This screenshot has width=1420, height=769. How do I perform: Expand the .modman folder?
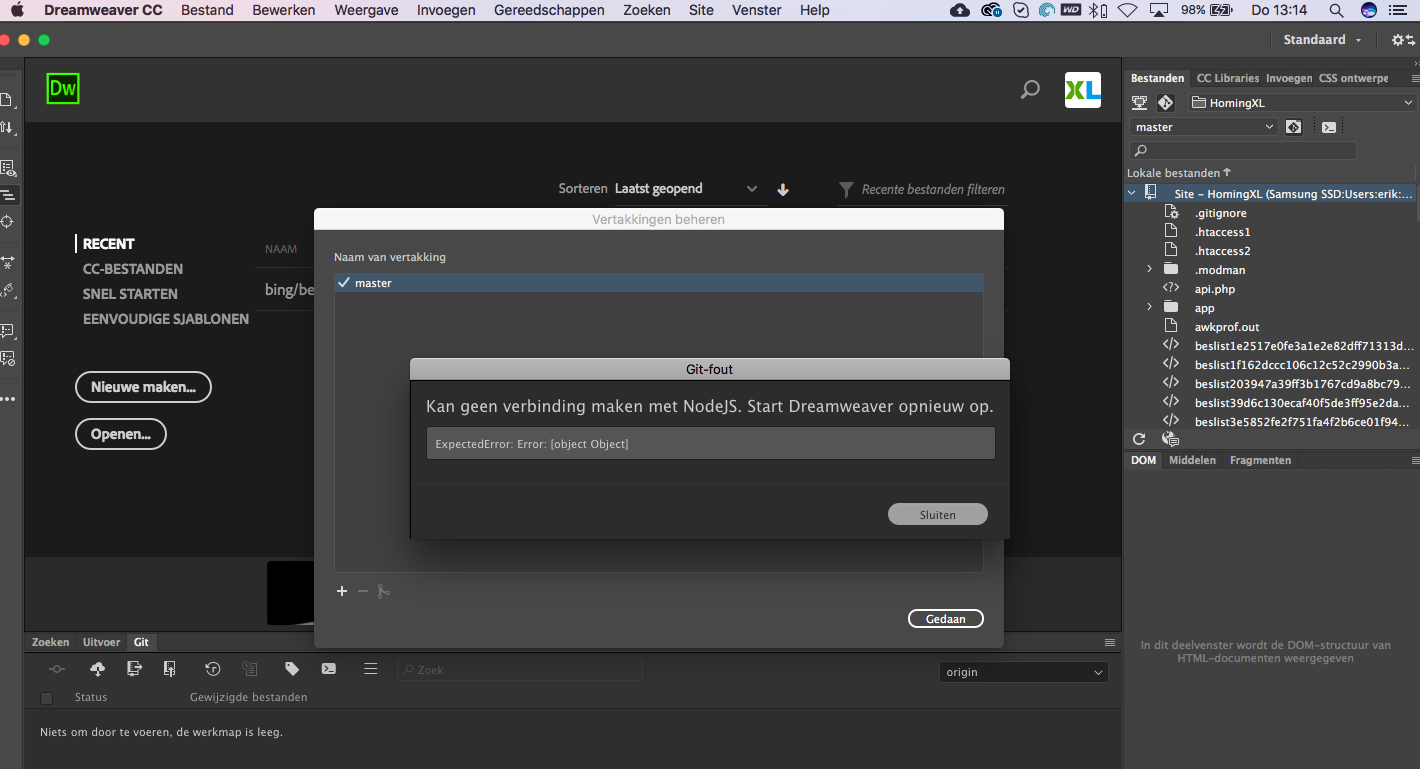[x=1150, y=270]
